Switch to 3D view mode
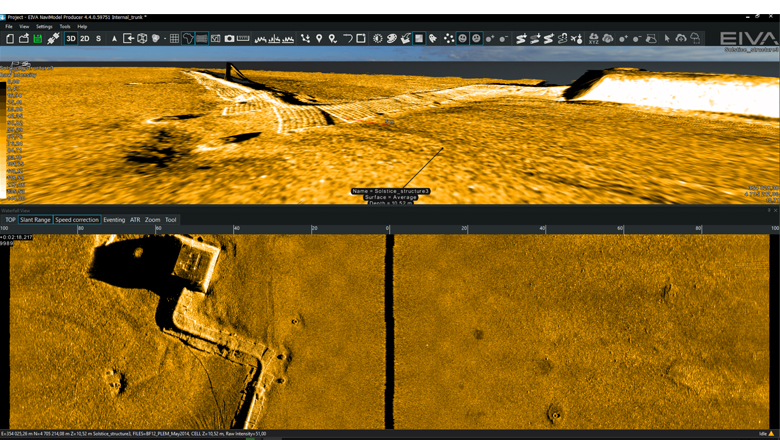The image size is (780, 440). coord(71,39)
